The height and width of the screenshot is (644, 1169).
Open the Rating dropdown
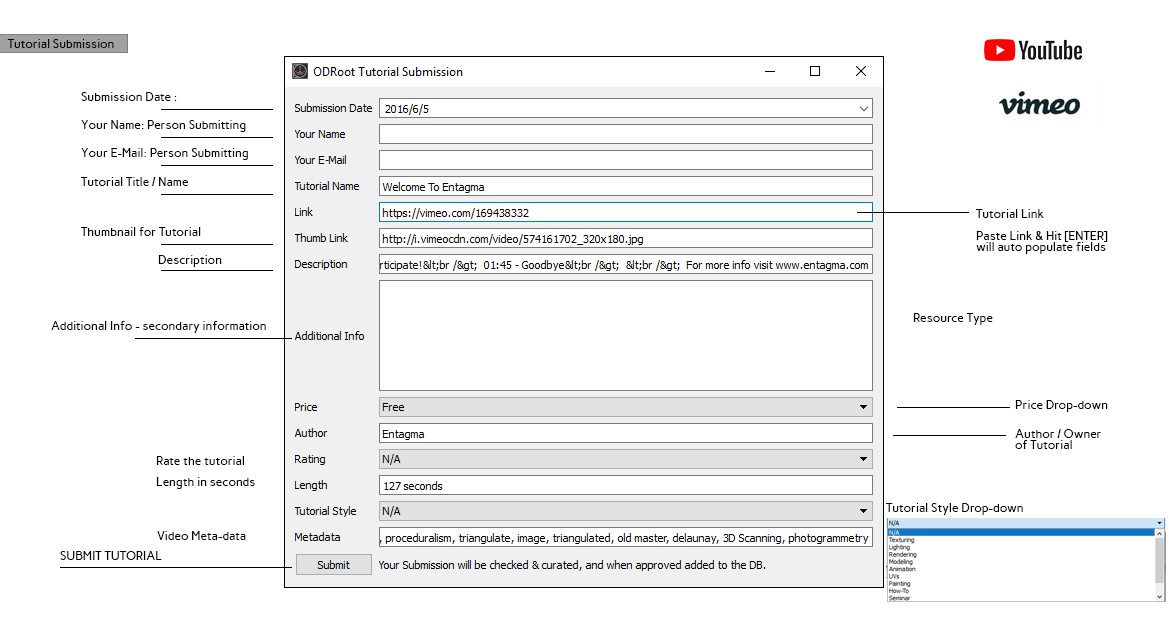[x=863, y=459]
